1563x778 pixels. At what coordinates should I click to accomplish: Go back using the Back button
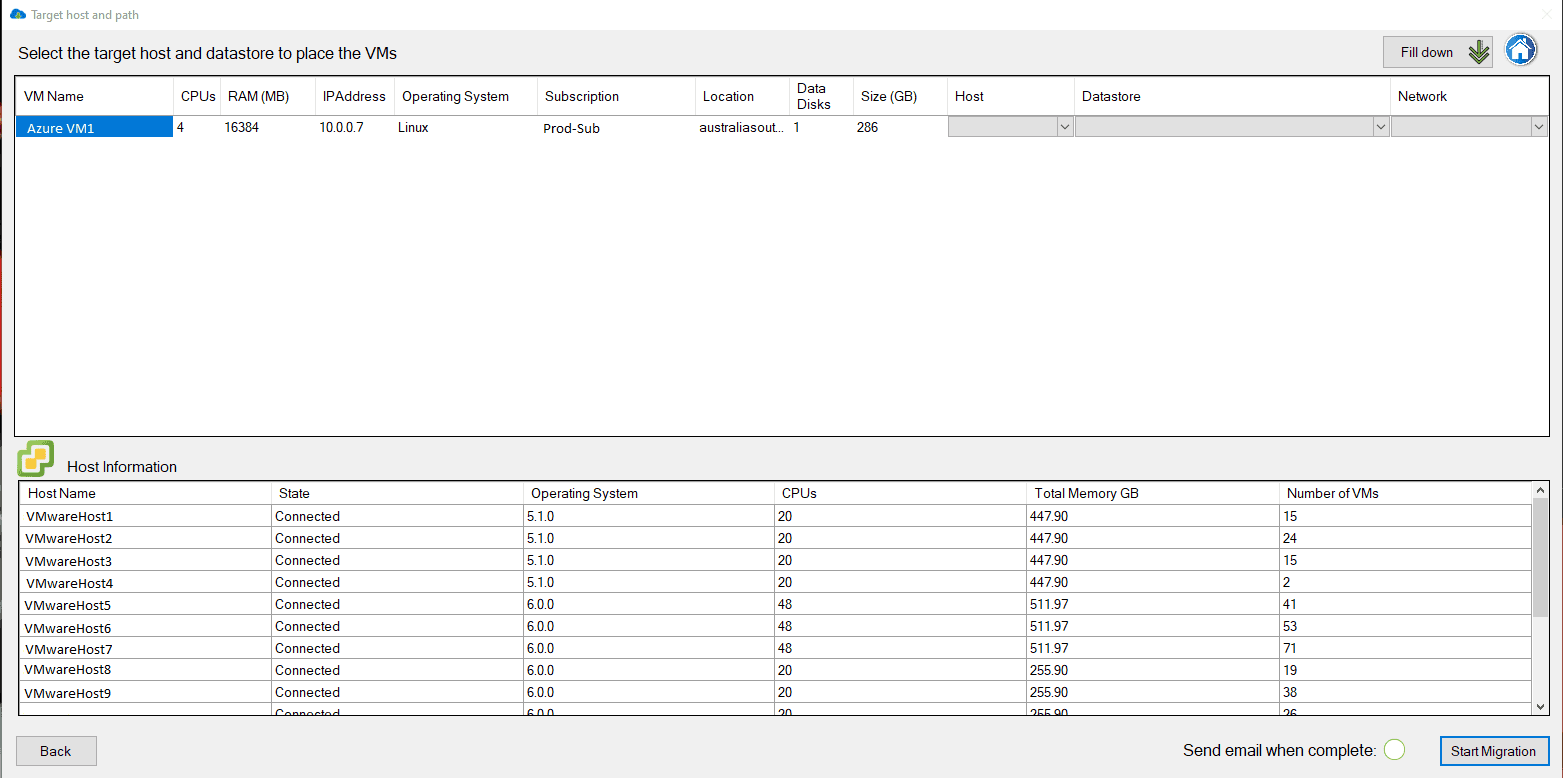pos(56,751)
